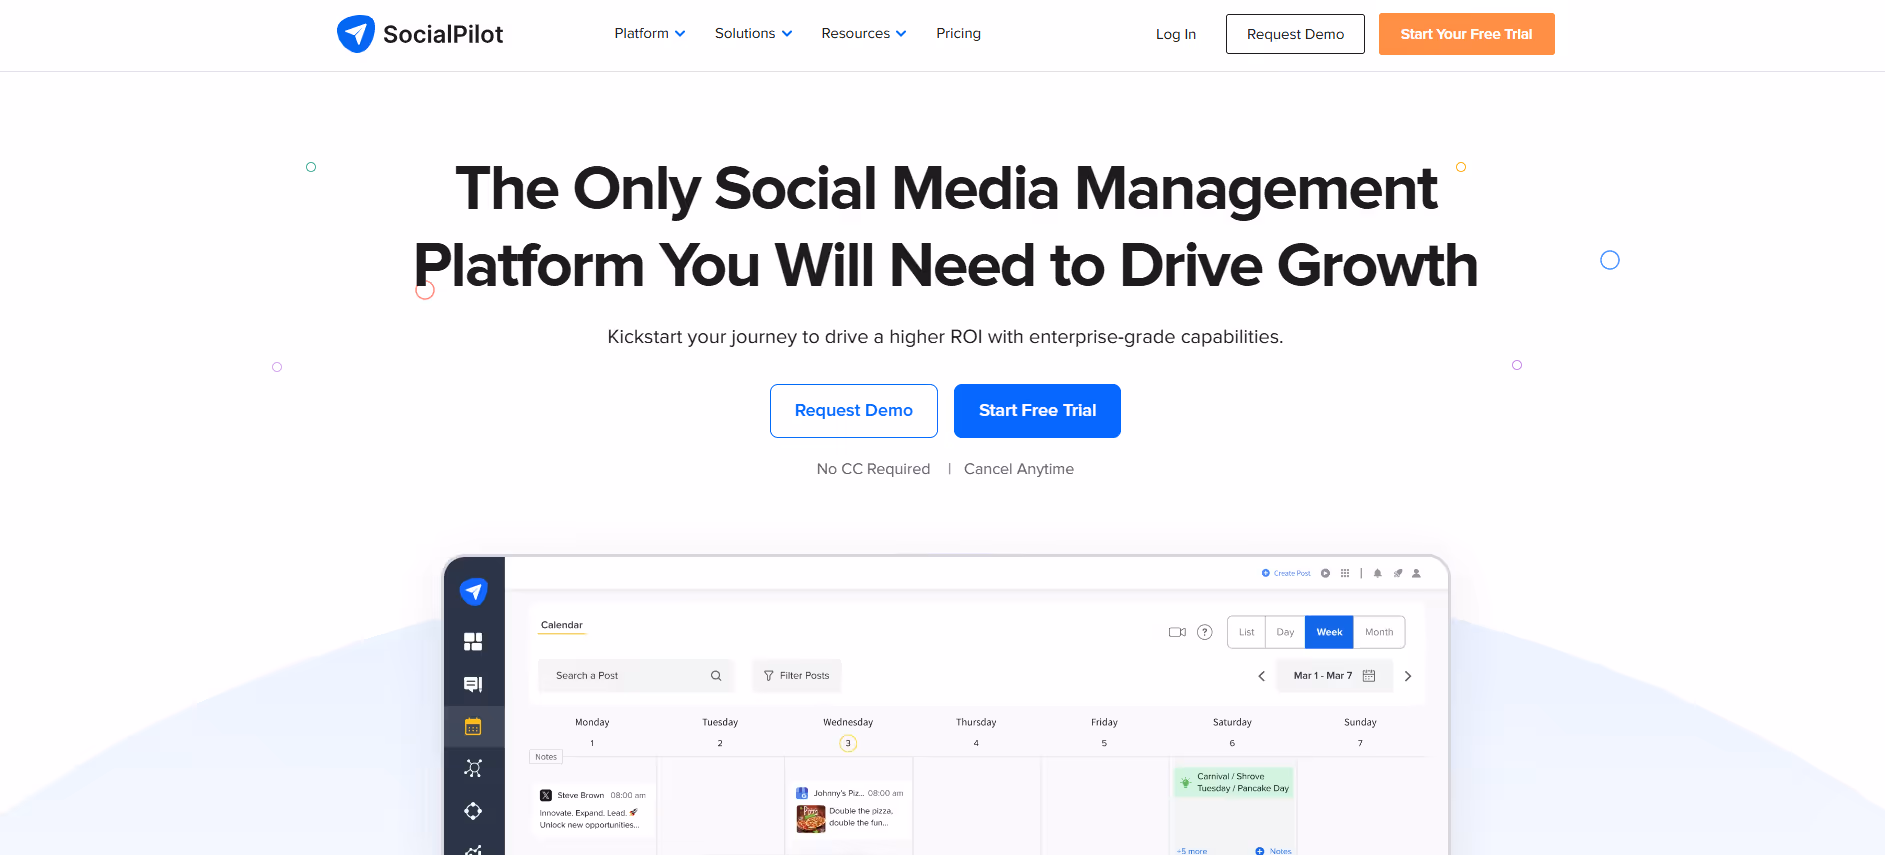1885x855 pixels.
Task: Click the Friday column header
Action: (x=1104, y=722)
